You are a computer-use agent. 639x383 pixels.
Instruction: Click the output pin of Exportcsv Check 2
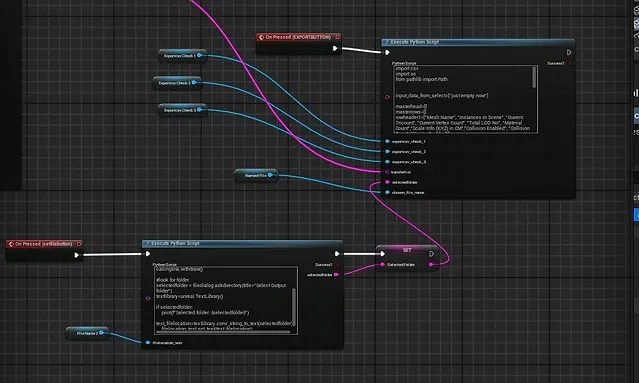[194, 82]
